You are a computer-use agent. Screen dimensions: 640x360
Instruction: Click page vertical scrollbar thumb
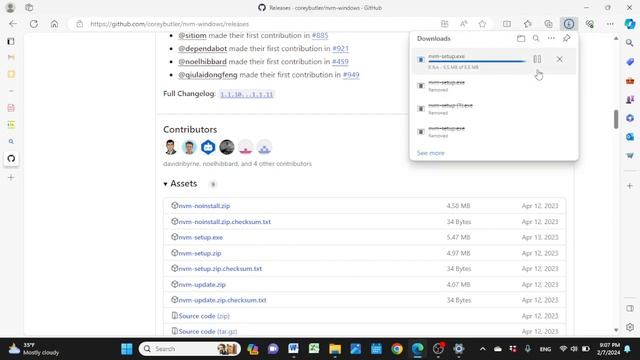tap(616, 120)
